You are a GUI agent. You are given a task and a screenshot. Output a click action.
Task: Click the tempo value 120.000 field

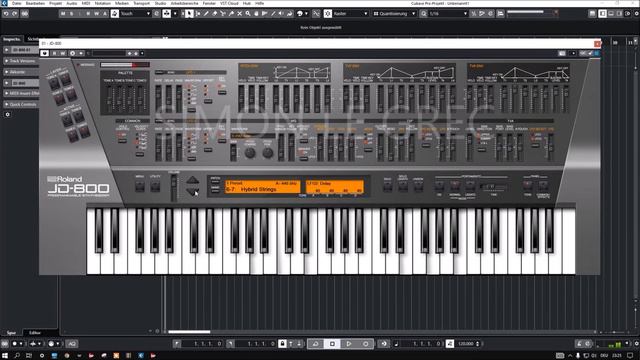pos(466,344)
